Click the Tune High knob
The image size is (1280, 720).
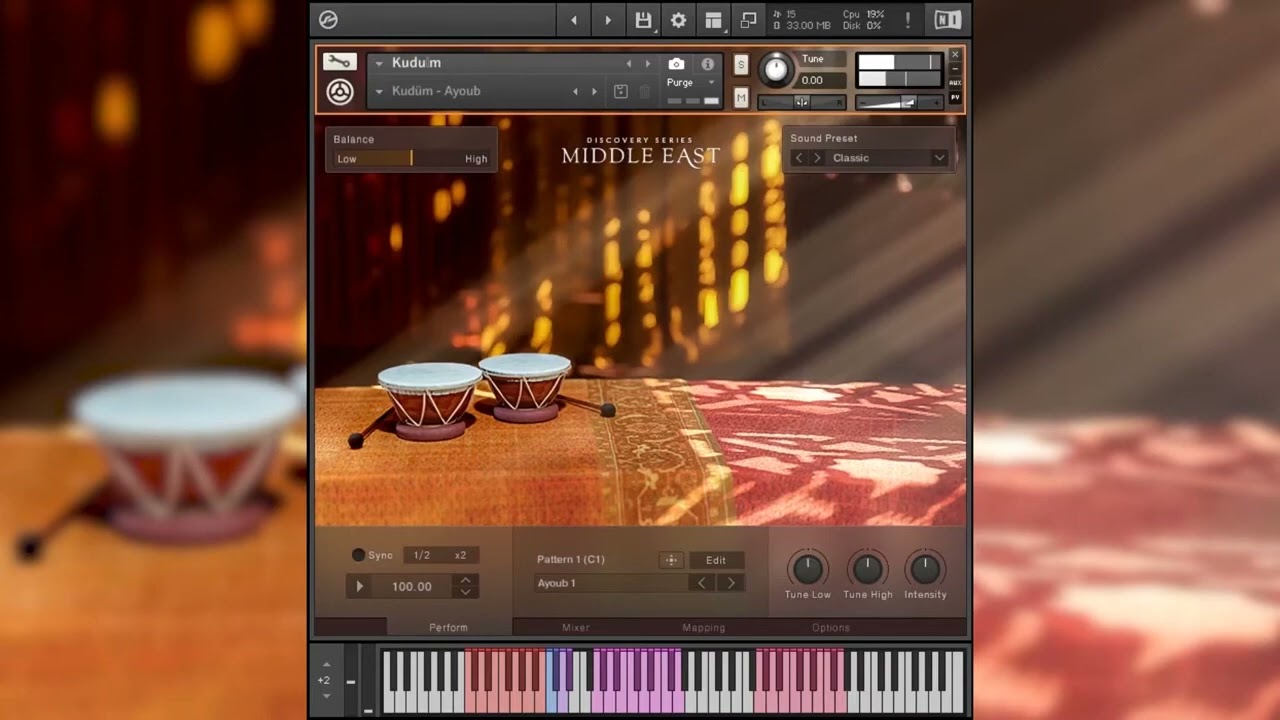[867, 569]
